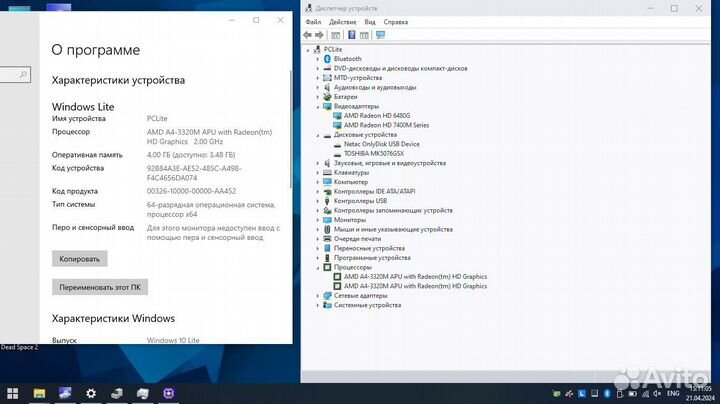Collapse the Процессоры category
This screenshot has height=404, width=720.
click(x=317, y=267)
